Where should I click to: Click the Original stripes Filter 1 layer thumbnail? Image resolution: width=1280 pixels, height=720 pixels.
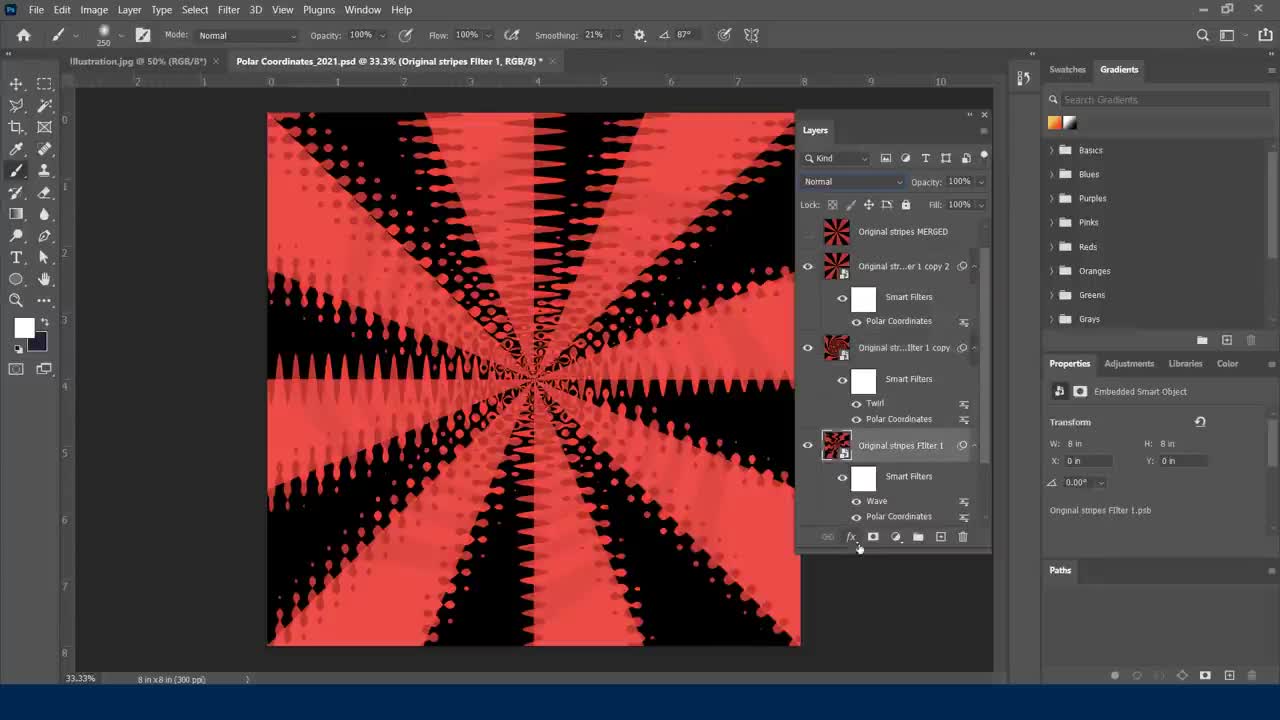836,446
